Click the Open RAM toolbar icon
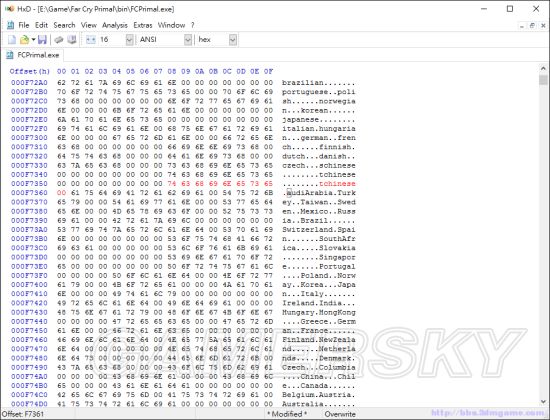The height and width of the screenshot is (420, 550). 72,40
